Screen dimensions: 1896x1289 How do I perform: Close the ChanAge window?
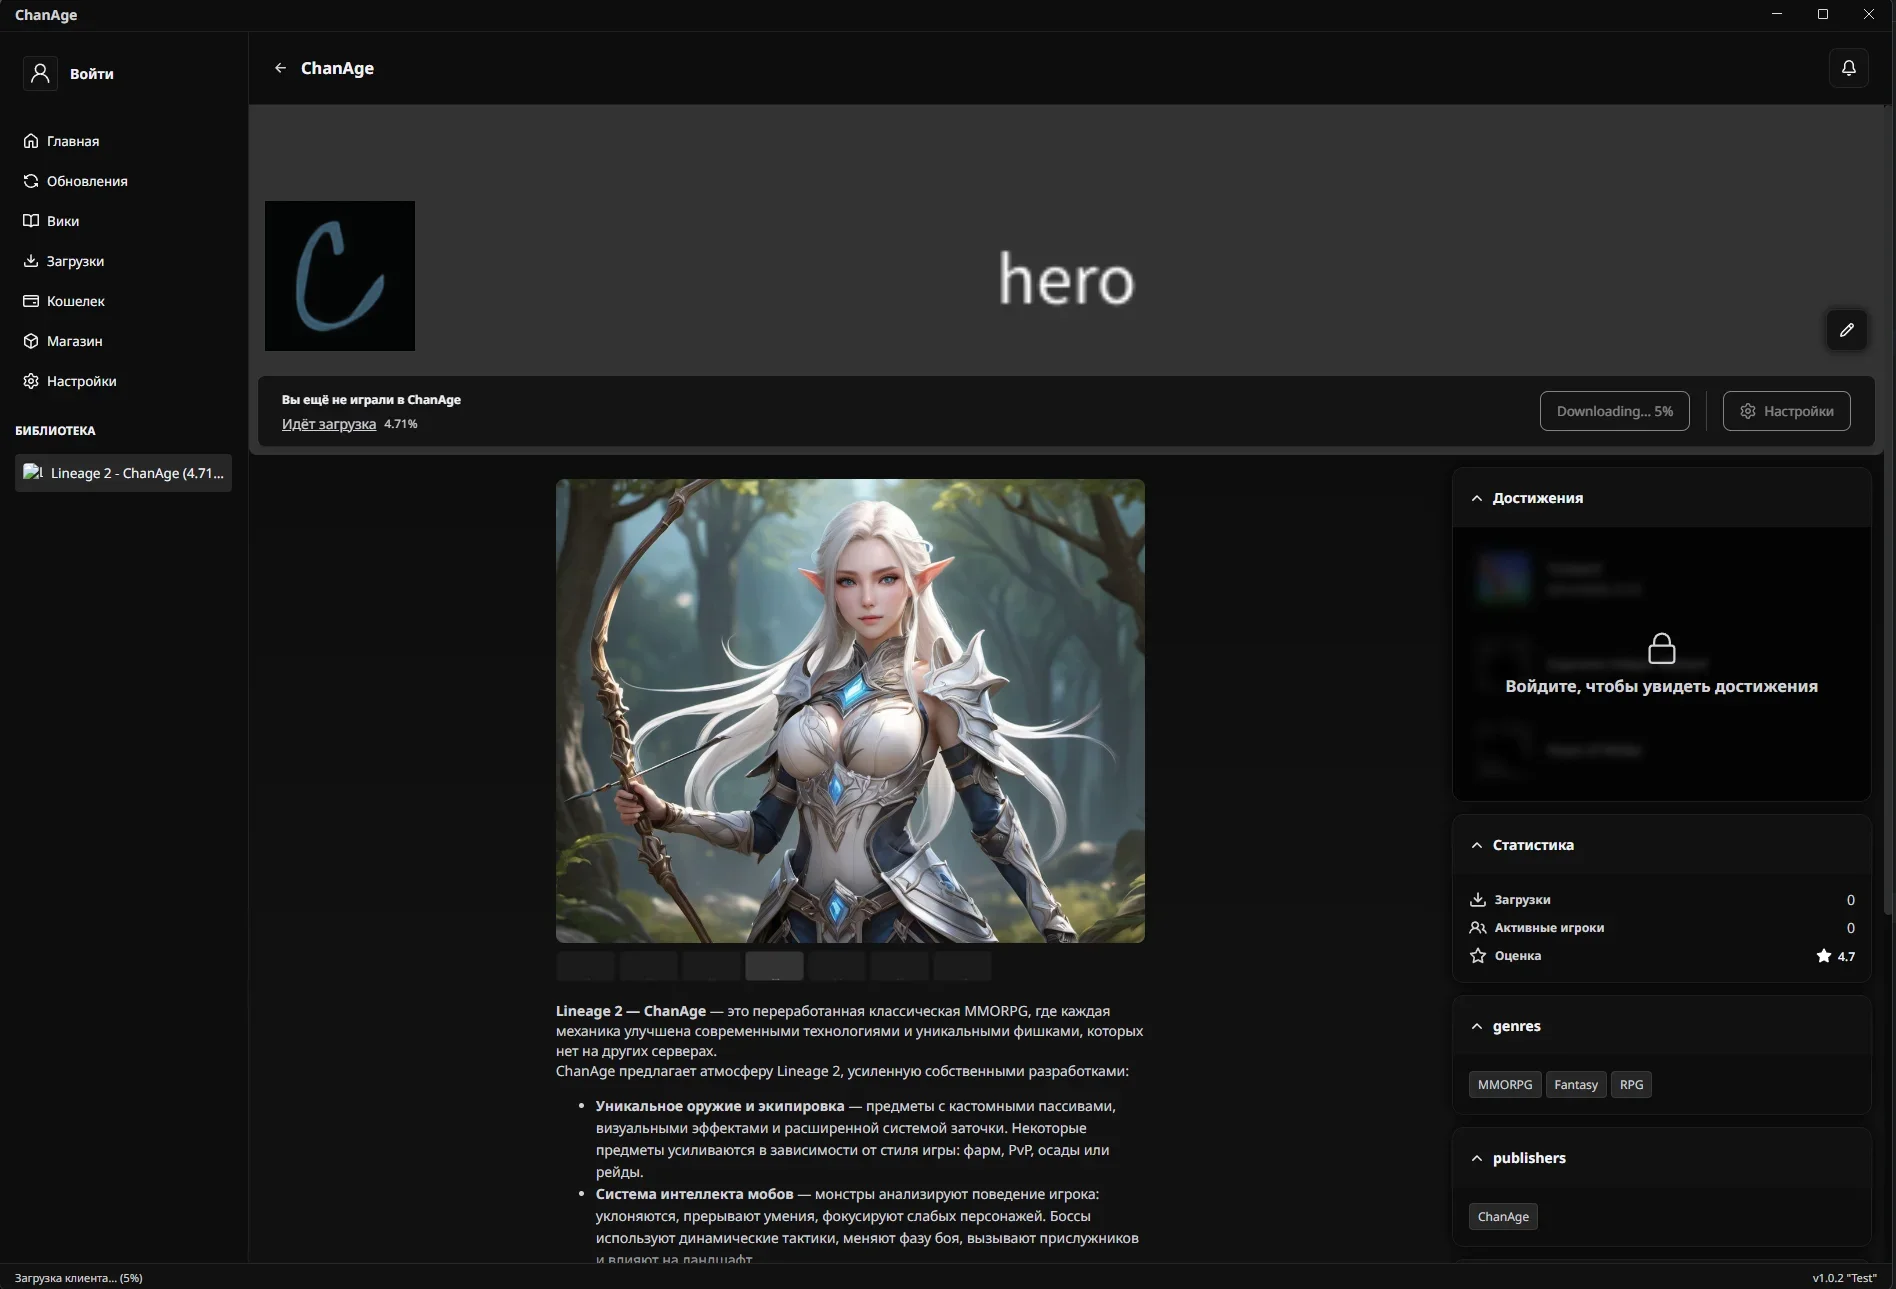coord(1869,14)
